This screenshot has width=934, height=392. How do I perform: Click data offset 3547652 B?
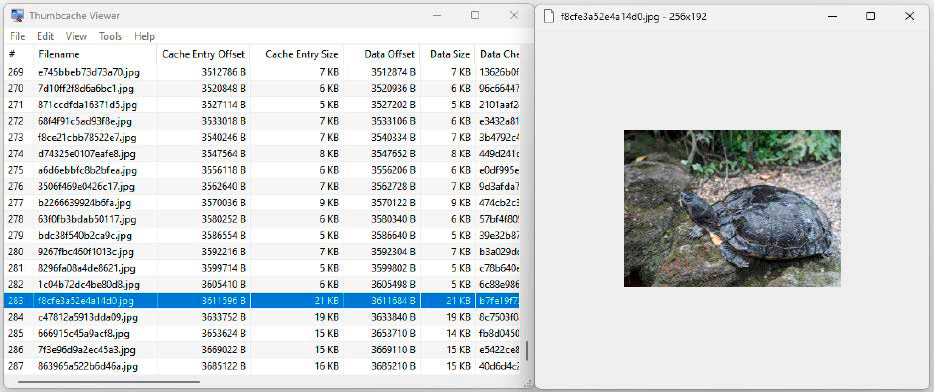(393, 154)
